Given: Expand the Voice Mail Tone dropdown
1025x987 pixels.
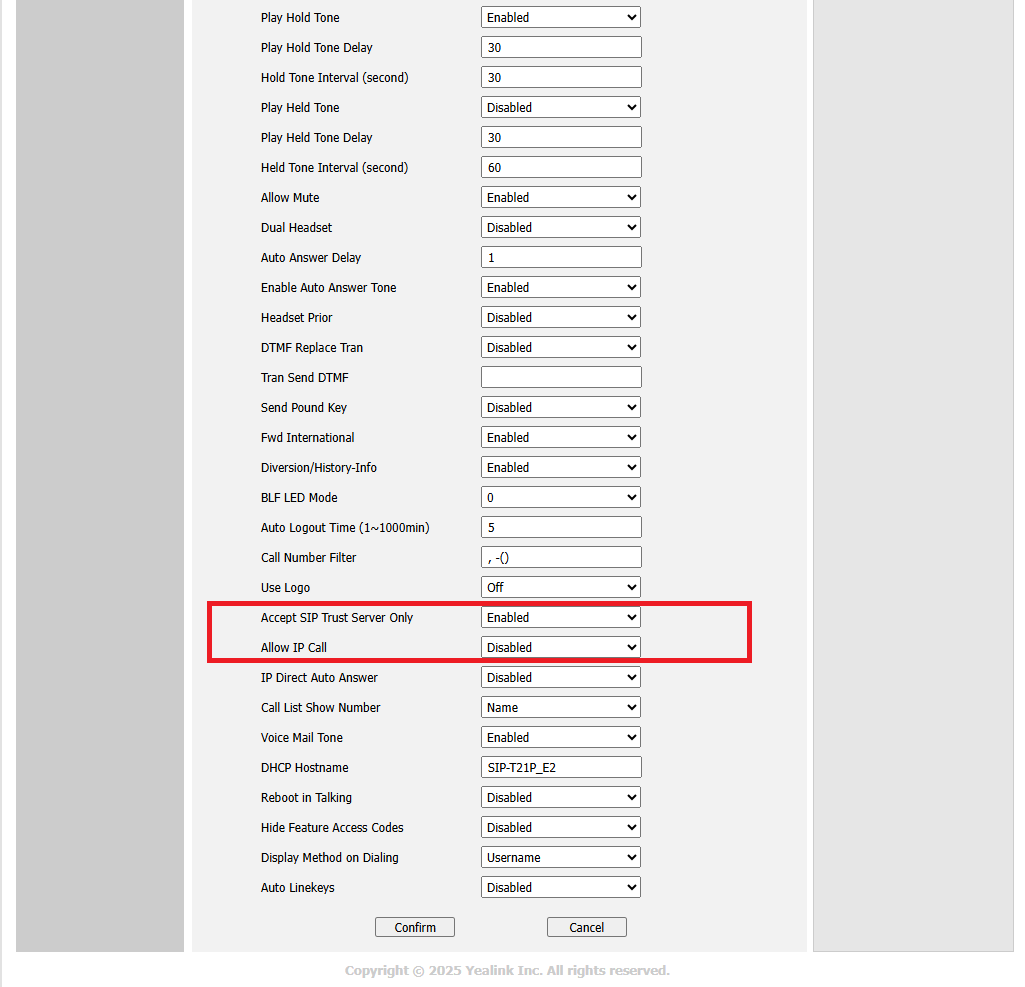Looking at the screenshot, I should pos(560,737).
